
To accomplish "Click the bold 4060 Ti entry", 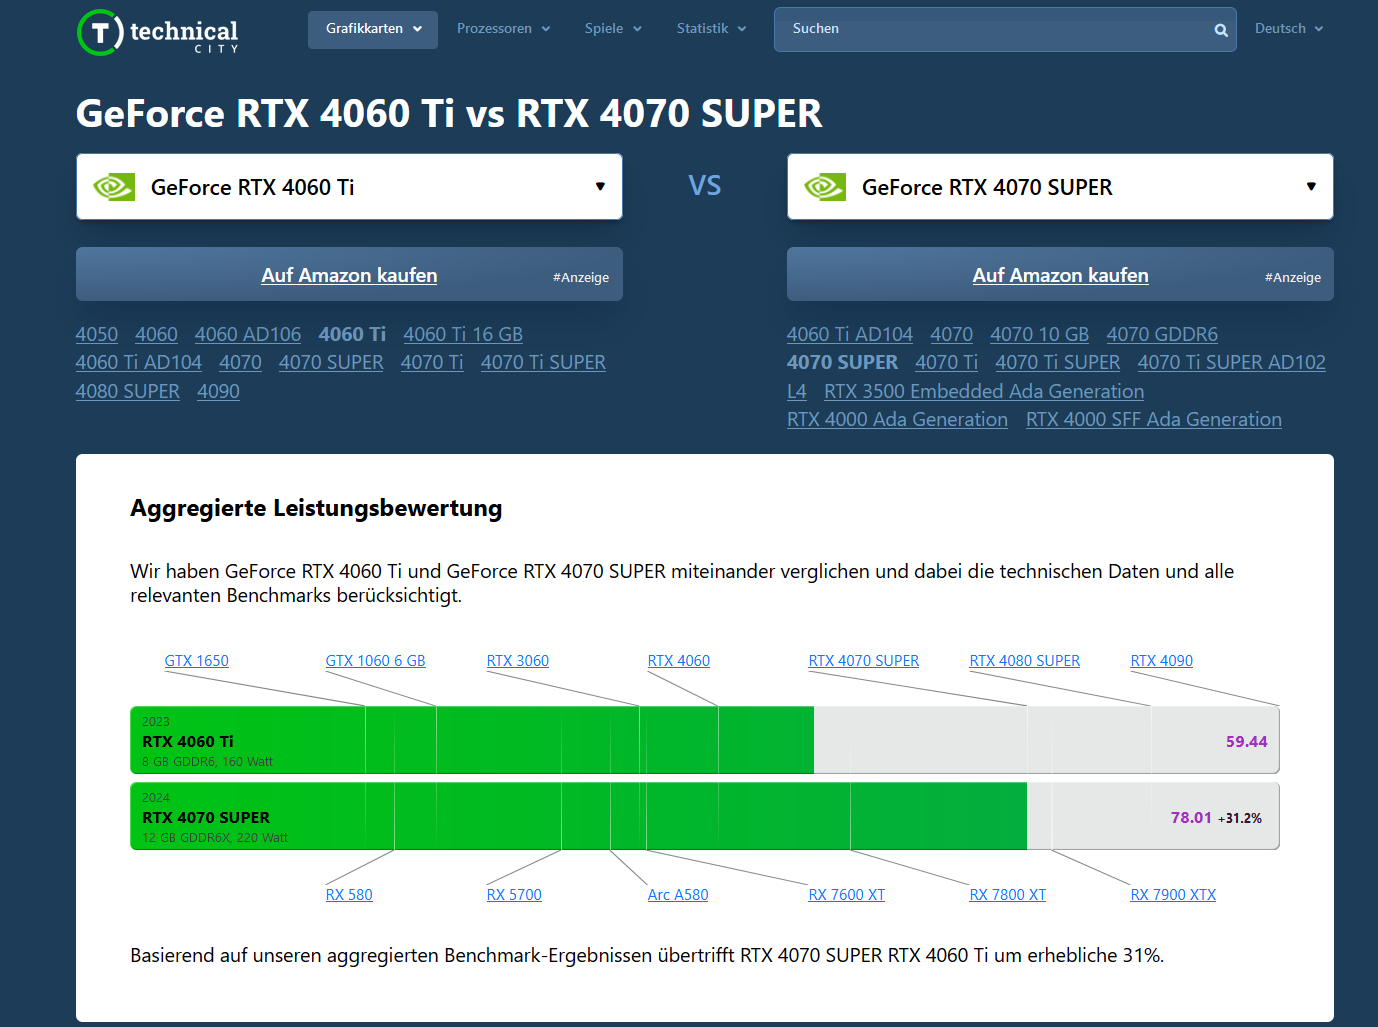I will click(x=352, y=334).
